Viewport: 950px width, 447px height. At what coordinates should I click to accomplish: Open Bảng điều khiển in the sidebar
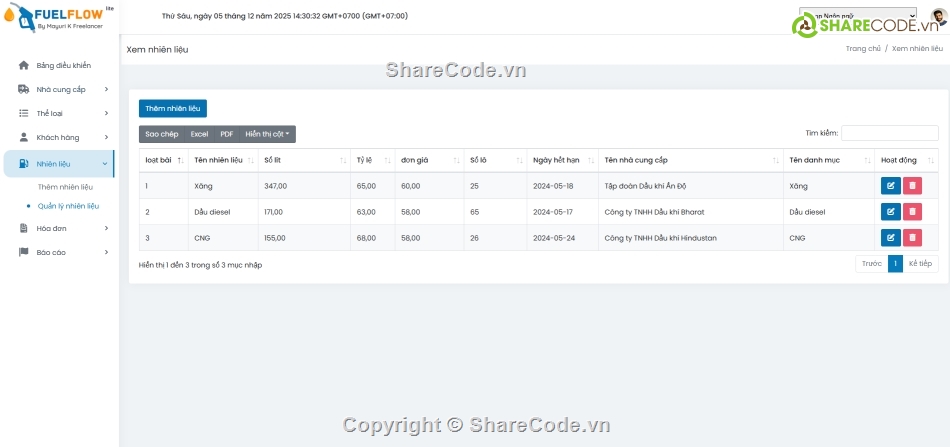pyautogui.click(x=63, y=65)
